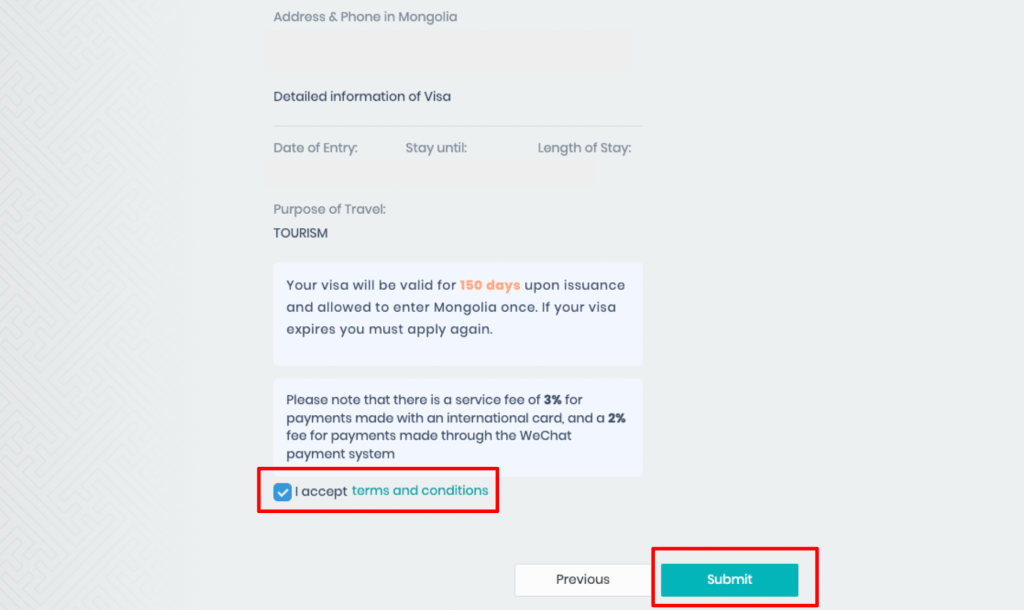
Task: Click the Length of Stay label
Action: click(584, 148)
